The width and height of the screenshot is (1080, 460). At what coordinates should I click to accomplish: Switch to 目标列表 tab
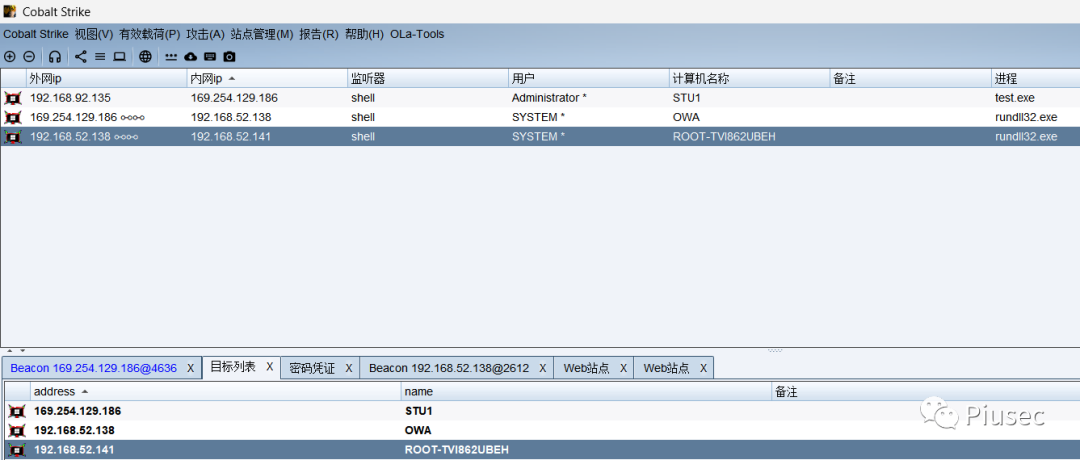coord(233,367)
